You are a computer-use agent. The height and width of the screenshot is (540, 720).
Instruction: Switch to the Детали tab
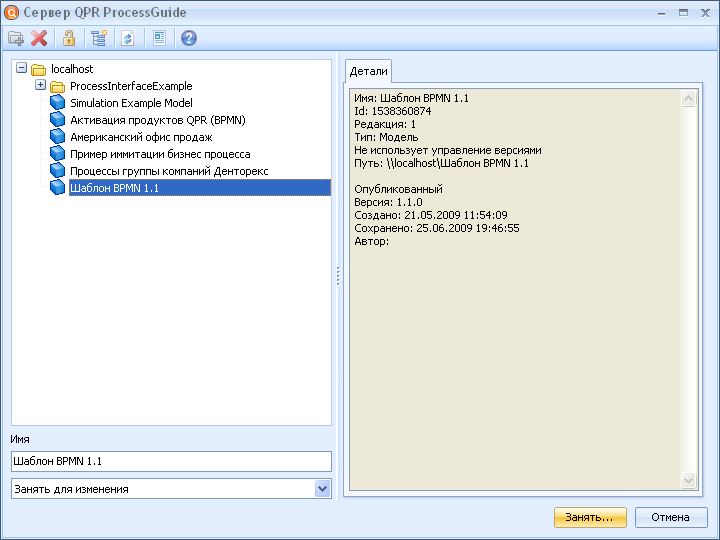pyautogui.click(x=368, y=71)
